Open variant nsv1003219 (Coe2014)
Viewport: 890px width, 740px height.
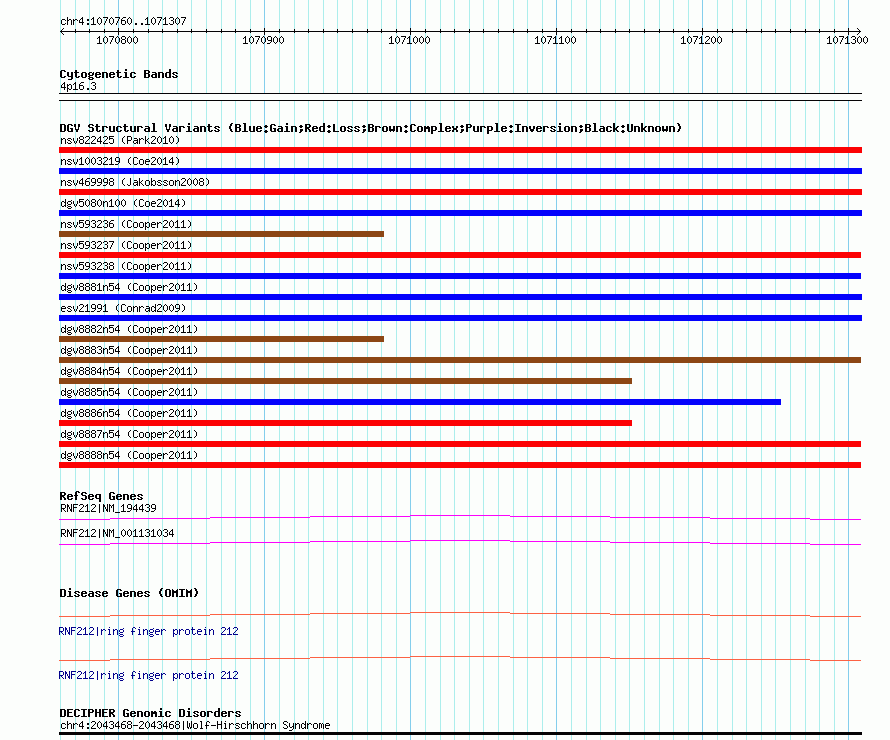pyautogui.click(x=120, y=161)
